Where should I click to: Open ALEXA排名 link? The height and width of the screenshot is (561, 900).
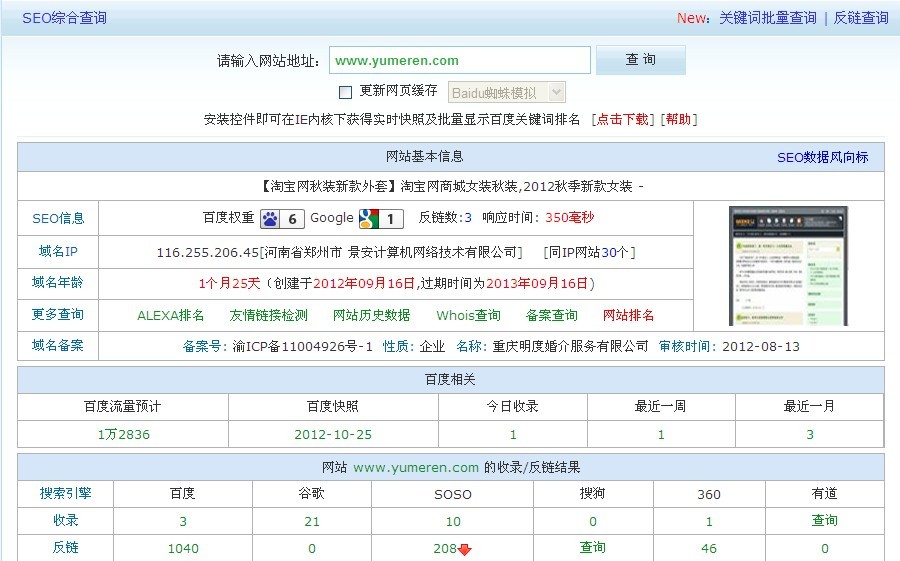click(x=170, y=315)
